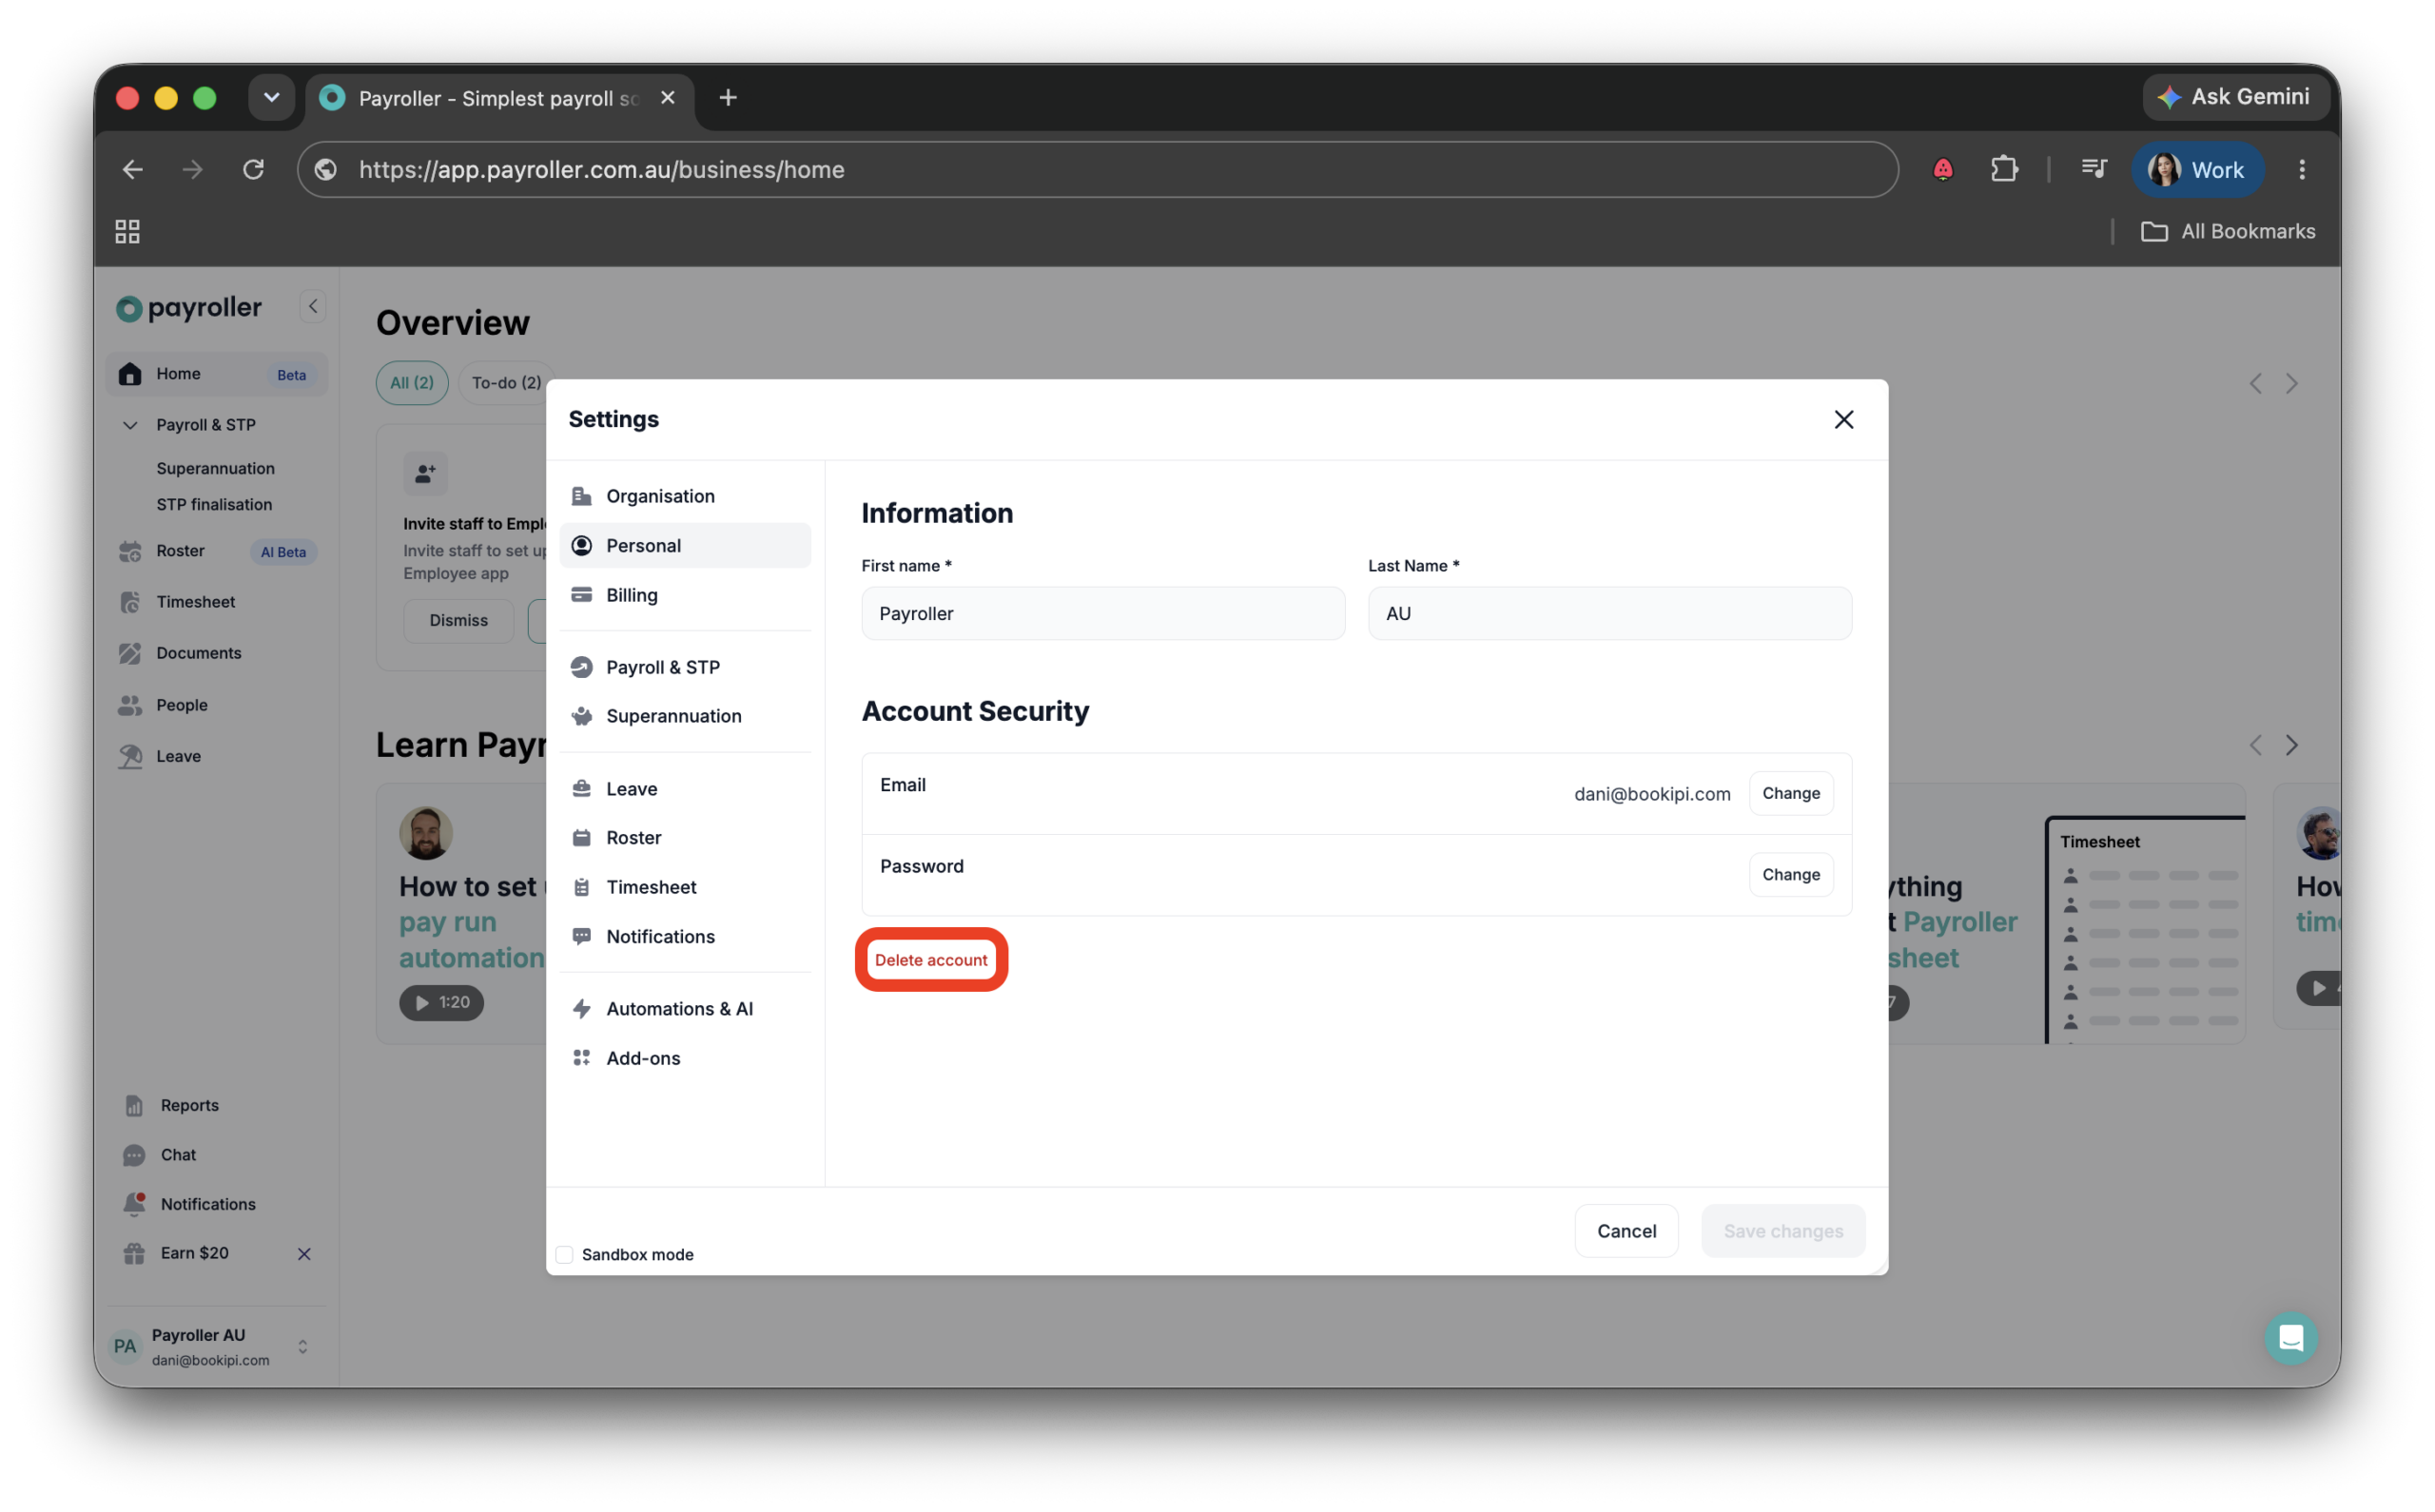Show next Learn Payroller cards

pos(2292,746)
